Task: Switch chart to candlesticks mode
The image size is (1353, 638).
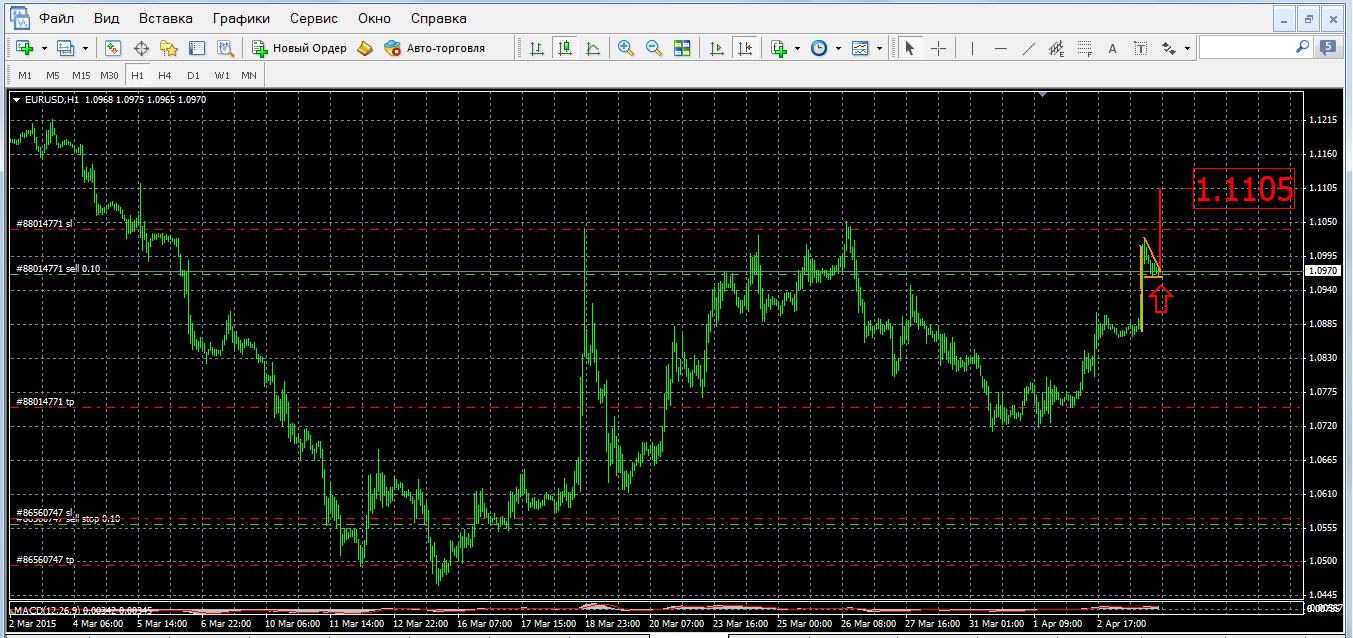Action: click(565, 48)
